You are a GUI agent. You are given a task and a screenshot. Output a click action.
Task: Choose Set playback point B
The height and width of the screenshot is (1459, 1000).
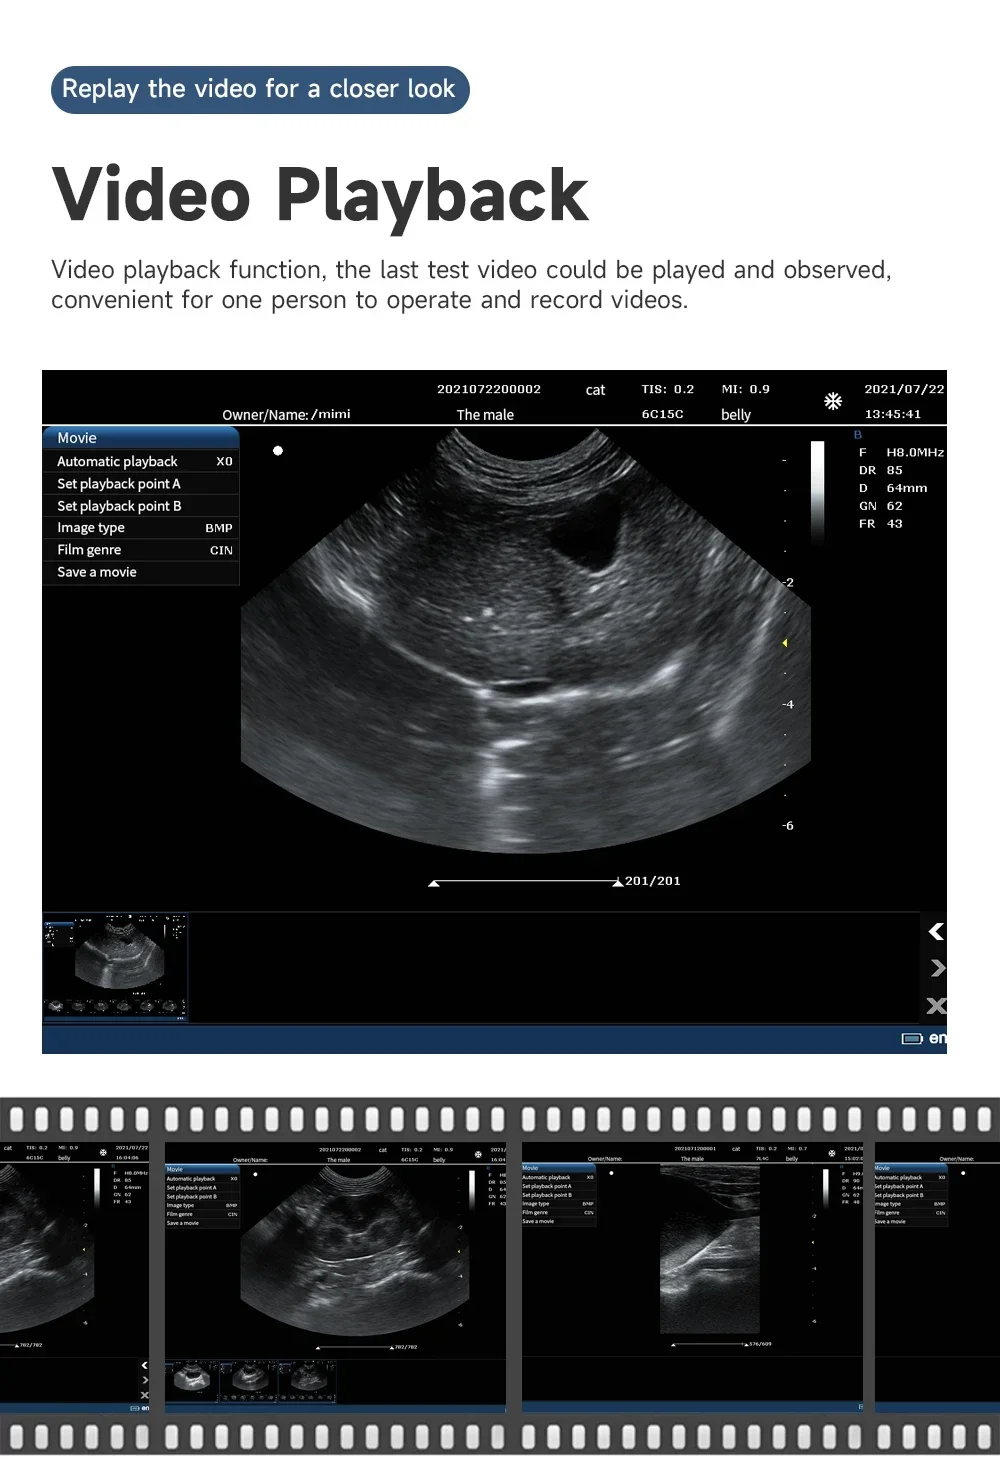tap(141, 506)
